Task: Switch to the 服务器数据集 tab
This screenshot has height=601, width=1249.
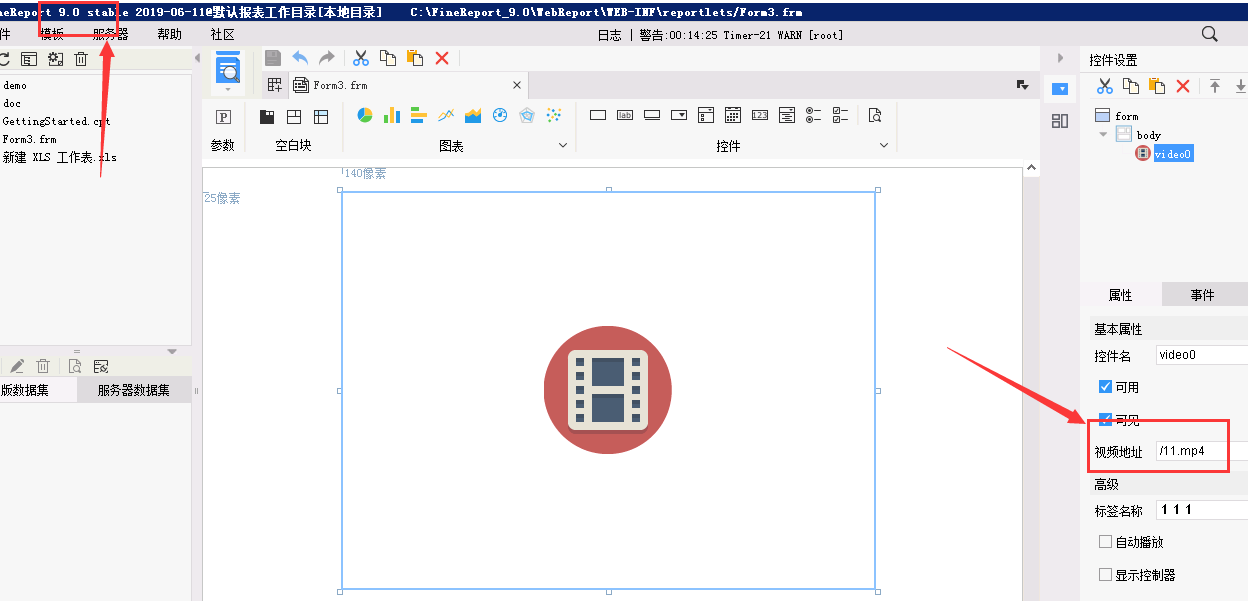Action: point(134,390)
